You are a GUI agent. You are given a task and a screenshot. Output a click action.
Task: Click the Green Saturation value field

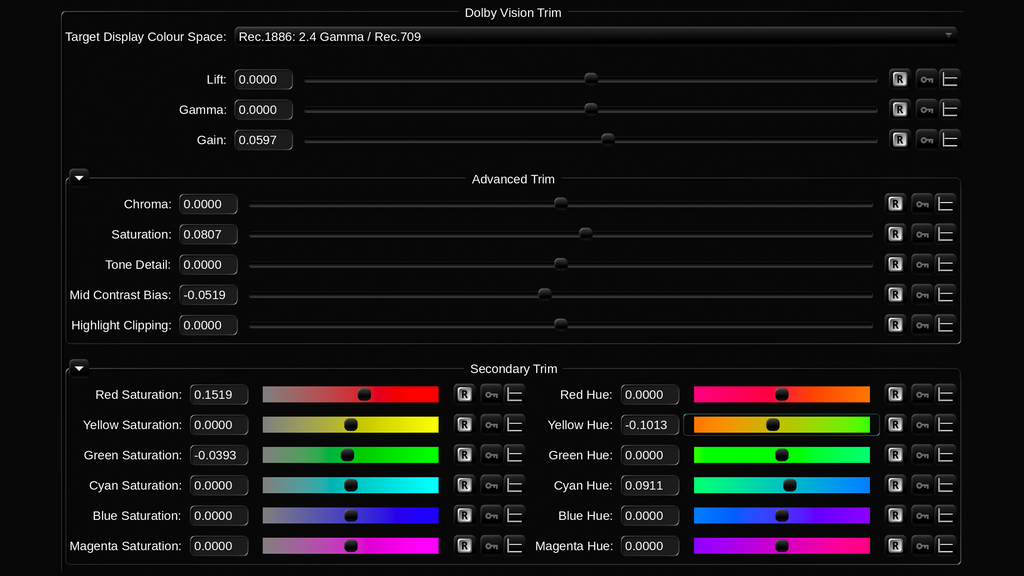[x=219, y=455]
